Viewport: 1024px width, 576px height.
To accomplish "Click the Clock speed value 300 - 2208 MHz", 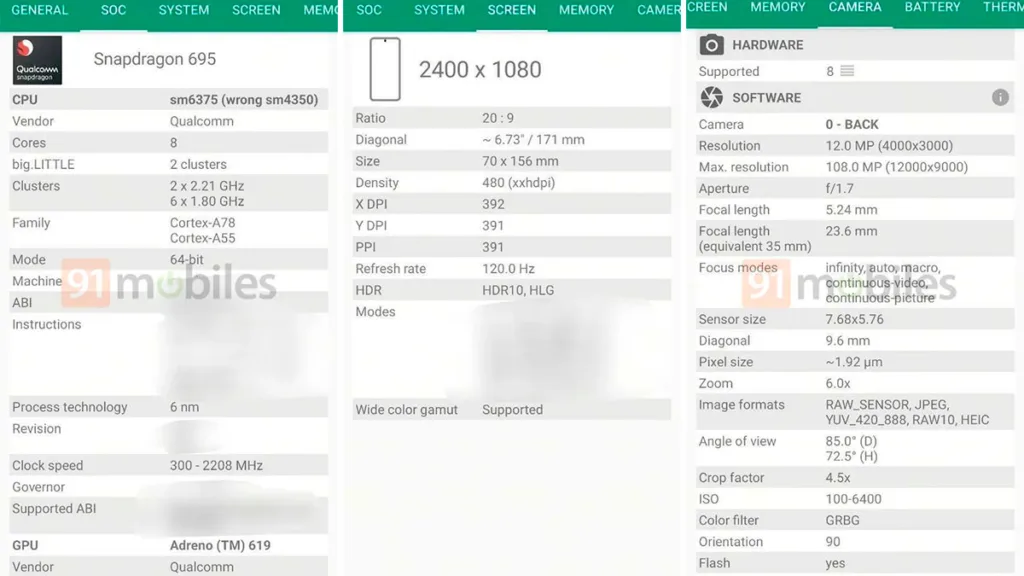I will tap(216, 466).
